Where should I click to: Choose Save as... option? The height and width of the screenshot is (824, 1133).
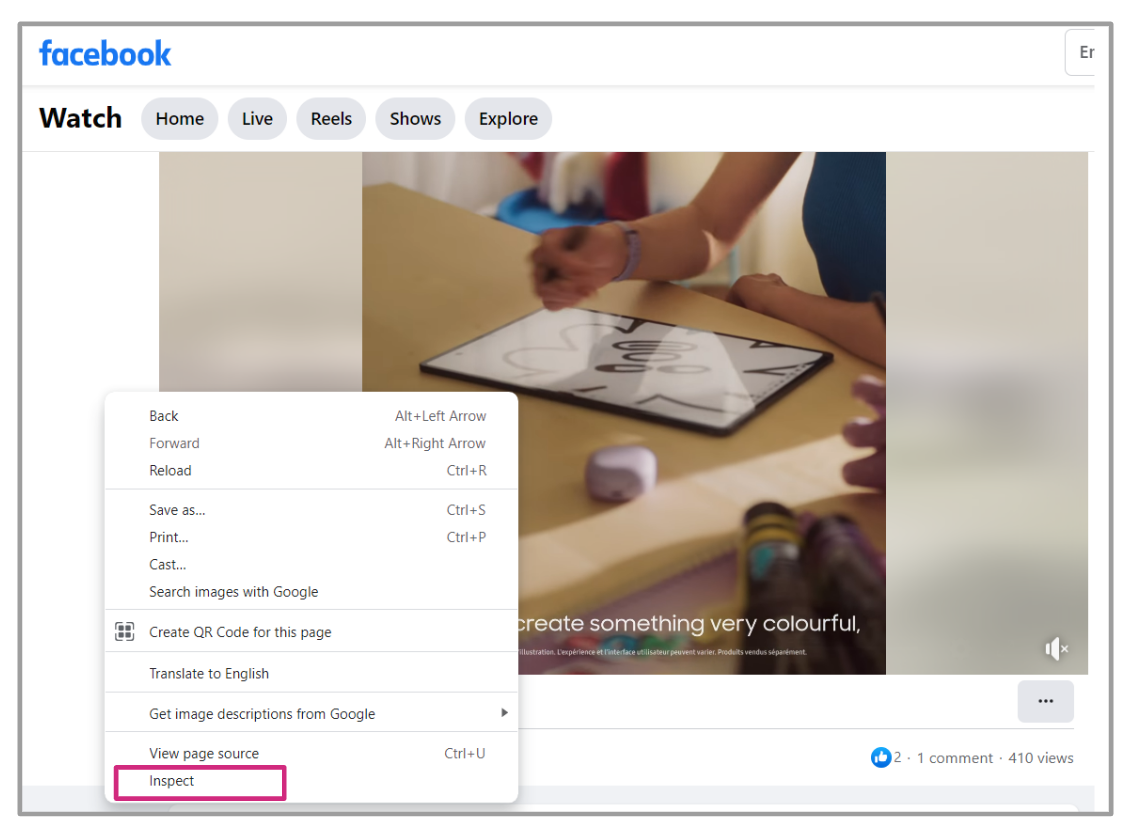pos(177,510)
